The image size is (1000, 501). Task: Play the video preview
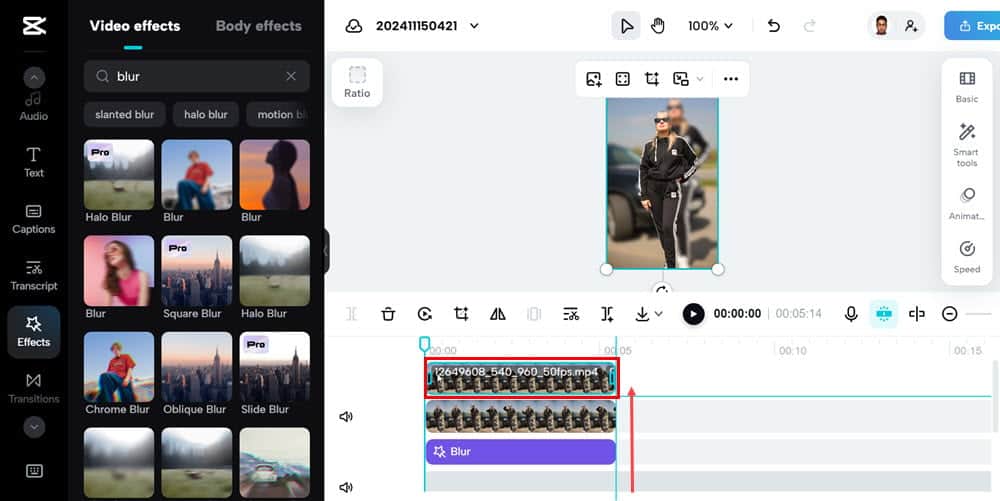pyautogui.click(x=693, y=314)
